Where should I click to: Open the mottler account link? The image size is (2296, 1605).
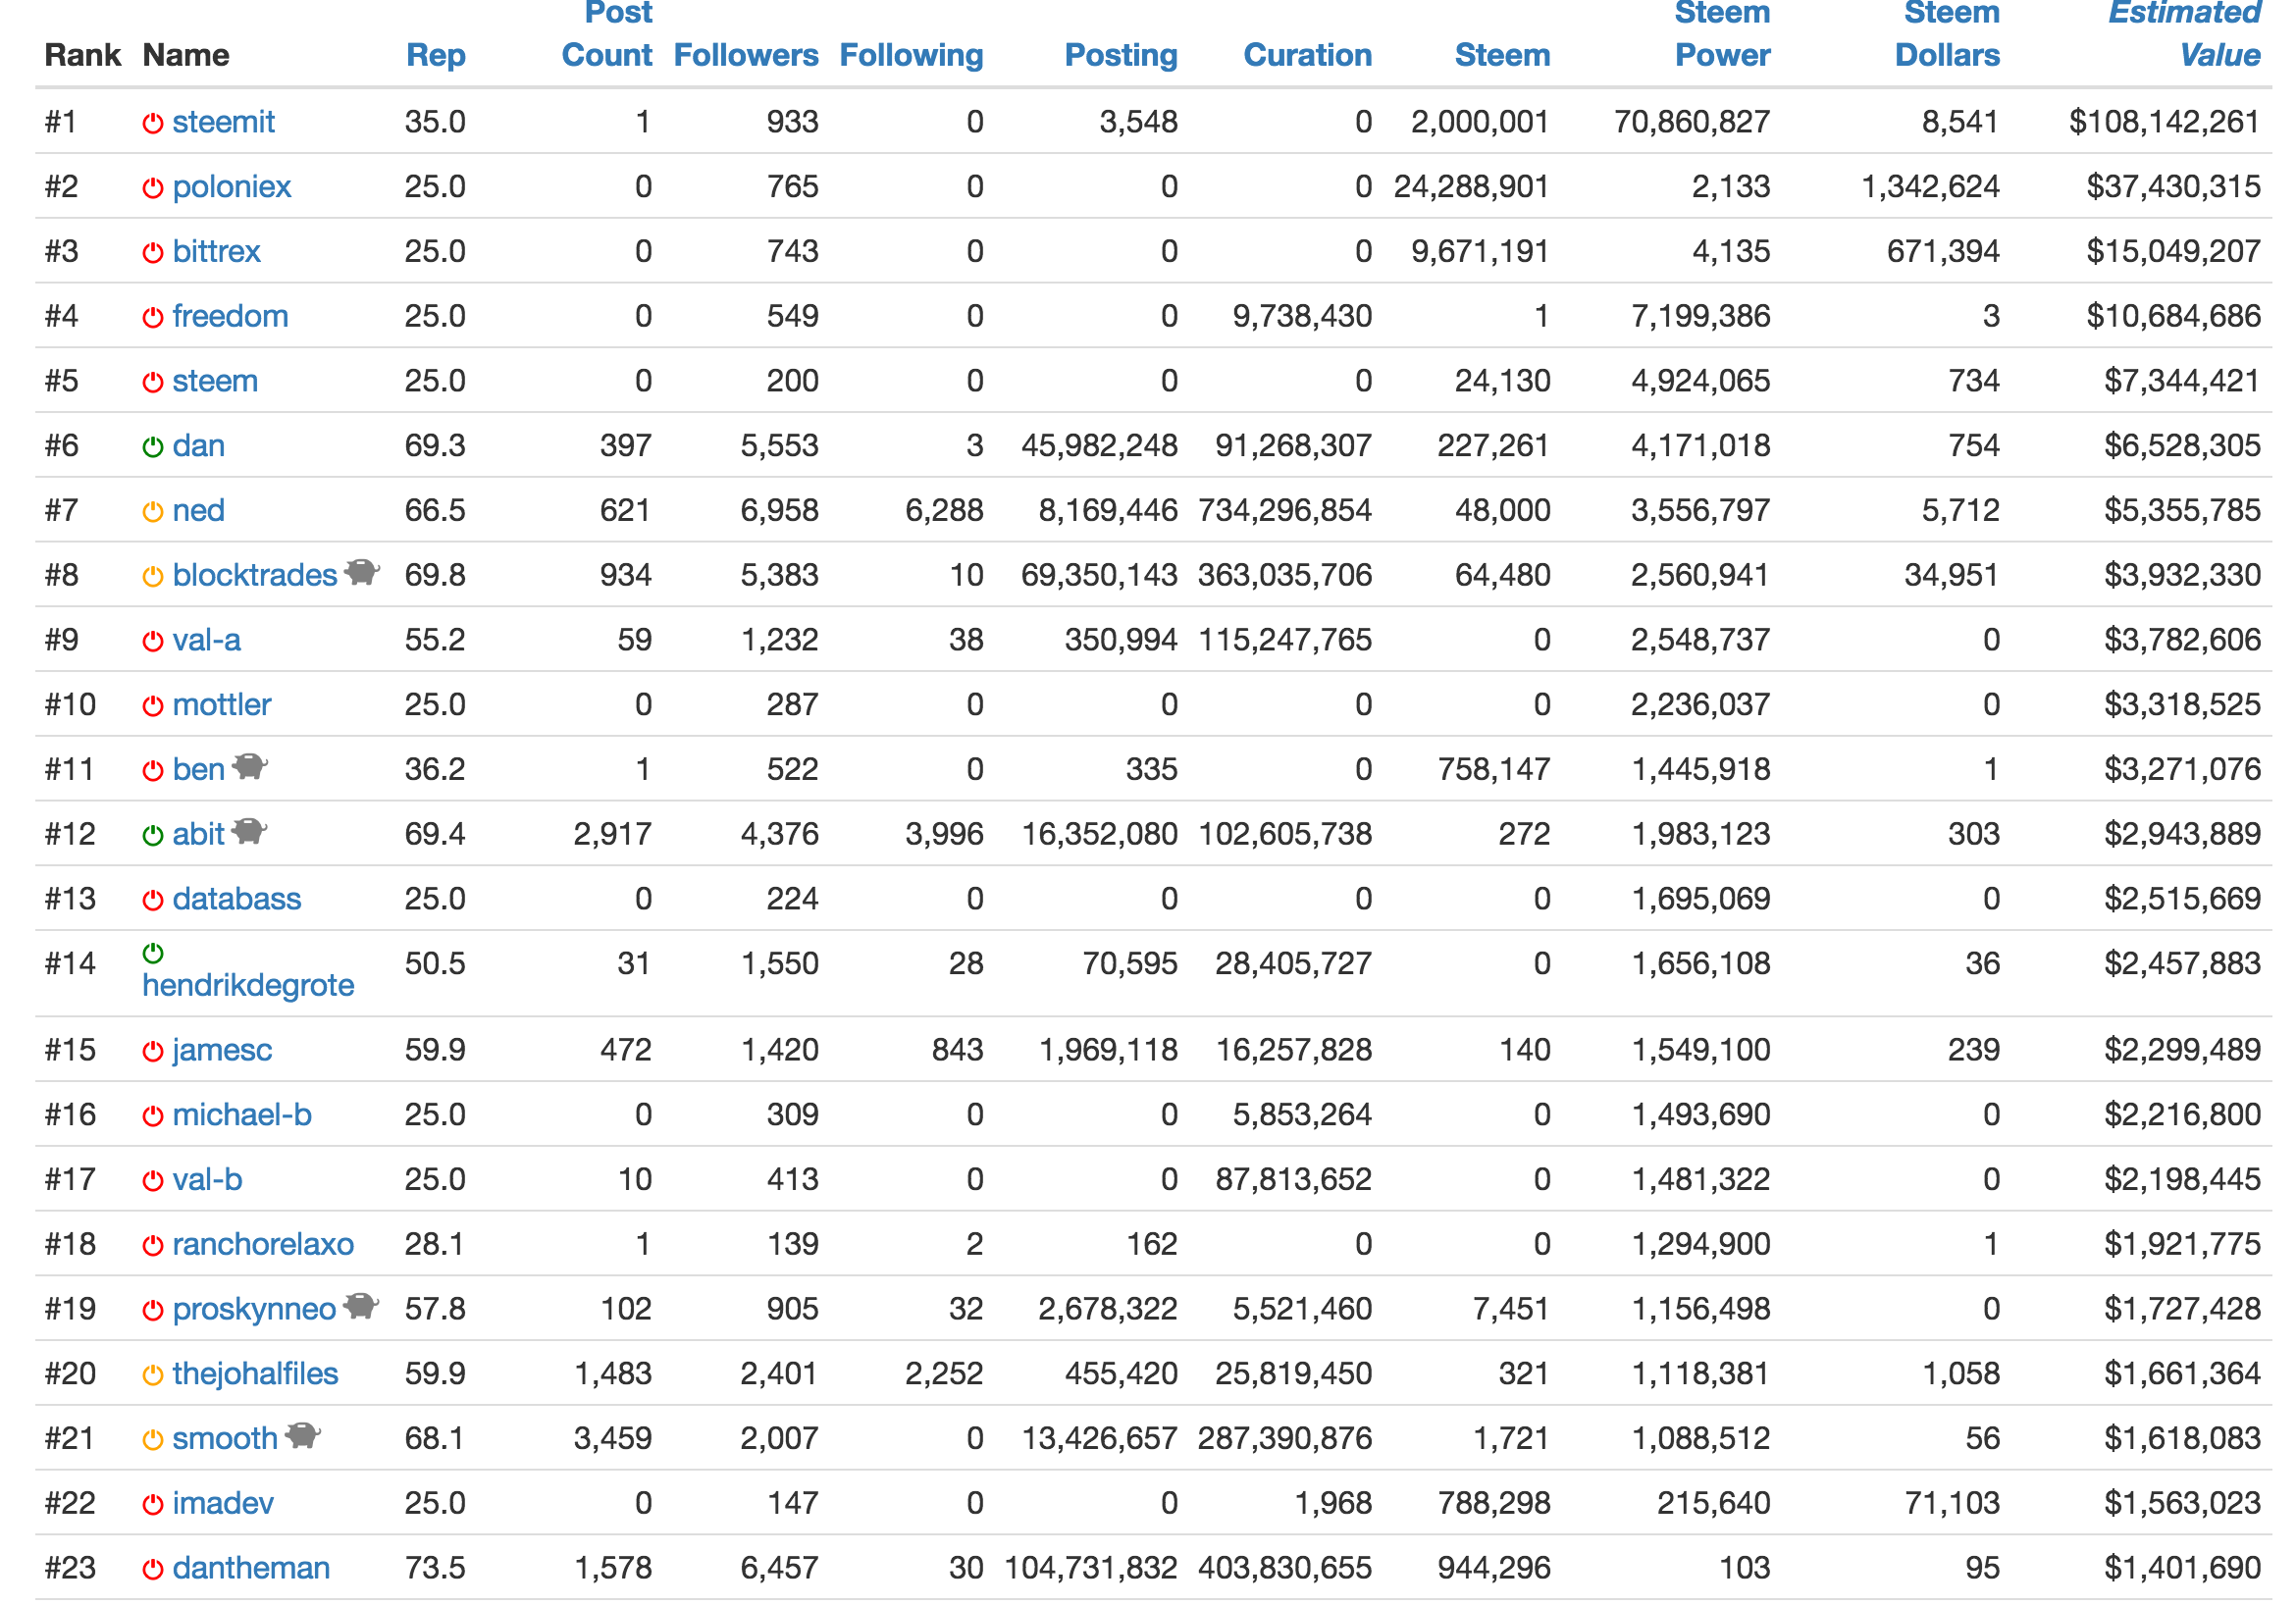[x=222, y=705]
